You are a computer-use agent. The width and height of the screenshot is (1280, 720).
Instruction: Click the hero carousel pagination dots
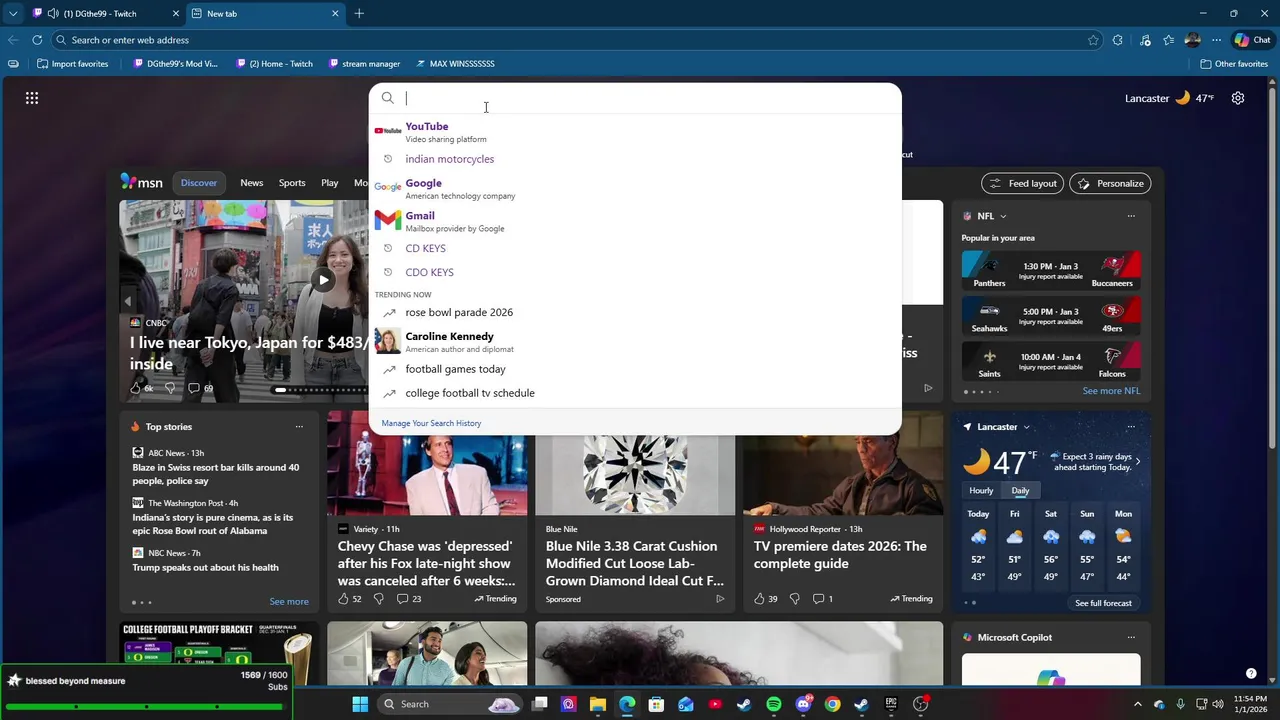[320, 390]
